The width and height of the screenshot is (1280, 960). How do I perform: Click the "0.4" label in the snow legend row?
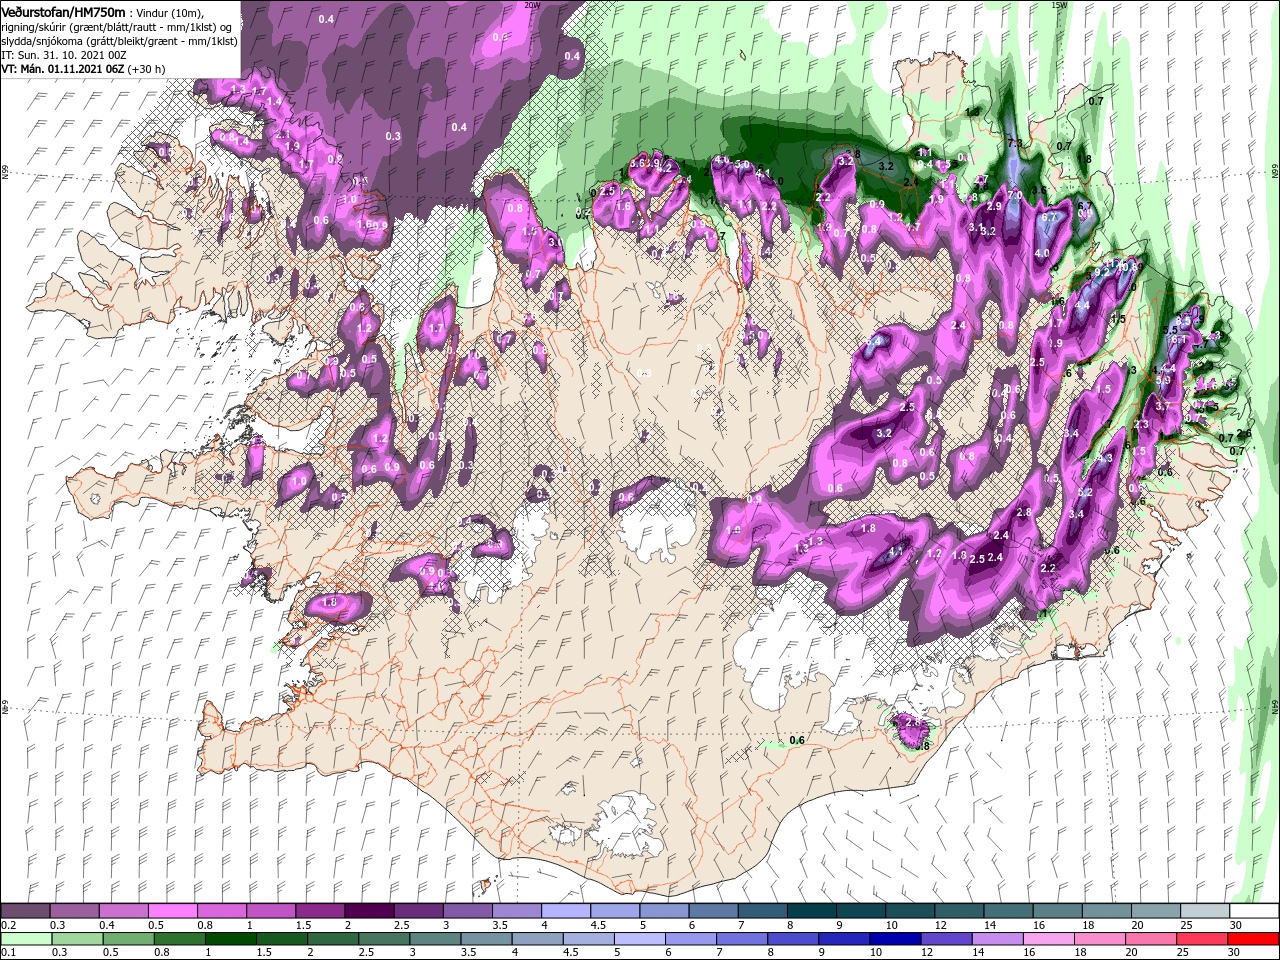pyautogui.click(x=107, y=925)
